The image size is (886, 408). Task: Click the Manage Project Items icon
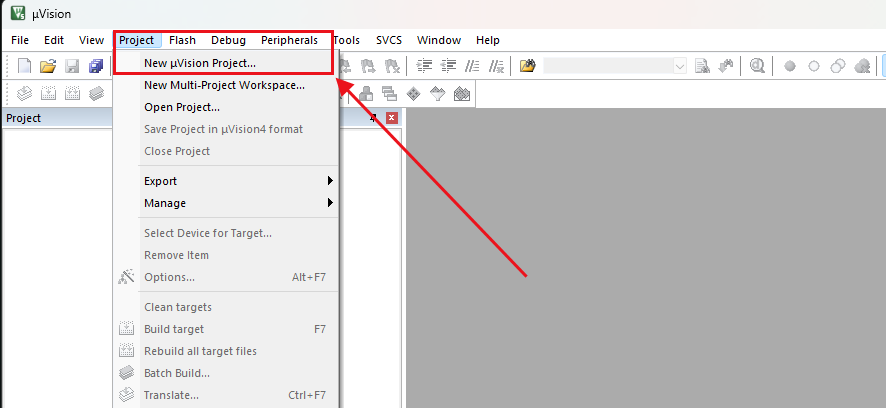click(366, 93)
